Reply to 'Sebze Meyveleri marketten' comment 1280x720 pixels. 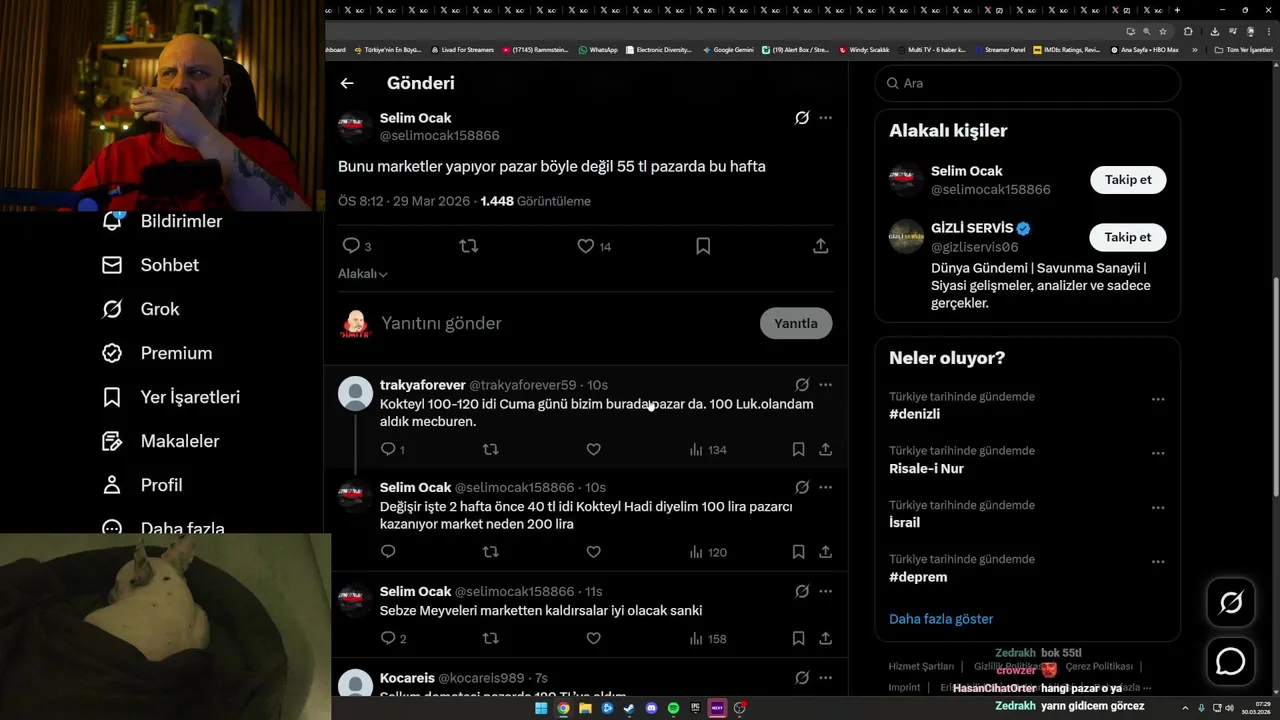(x=388, y=638)
